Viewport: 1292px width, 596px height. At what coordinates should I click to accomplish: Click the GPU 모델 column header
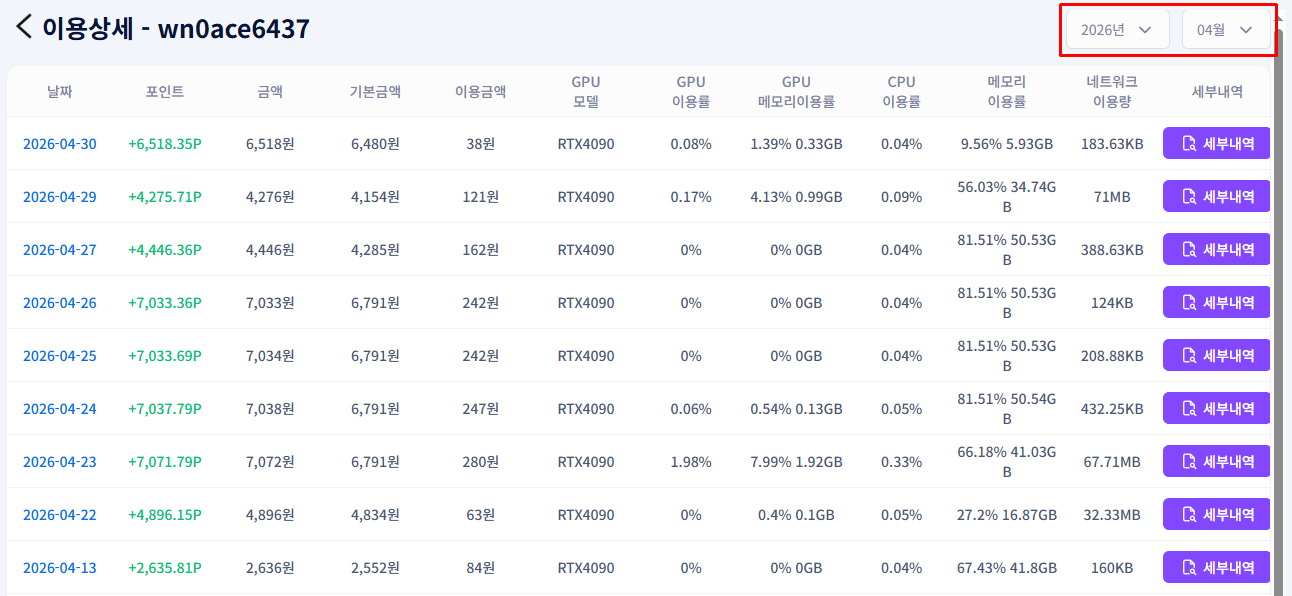586,92
